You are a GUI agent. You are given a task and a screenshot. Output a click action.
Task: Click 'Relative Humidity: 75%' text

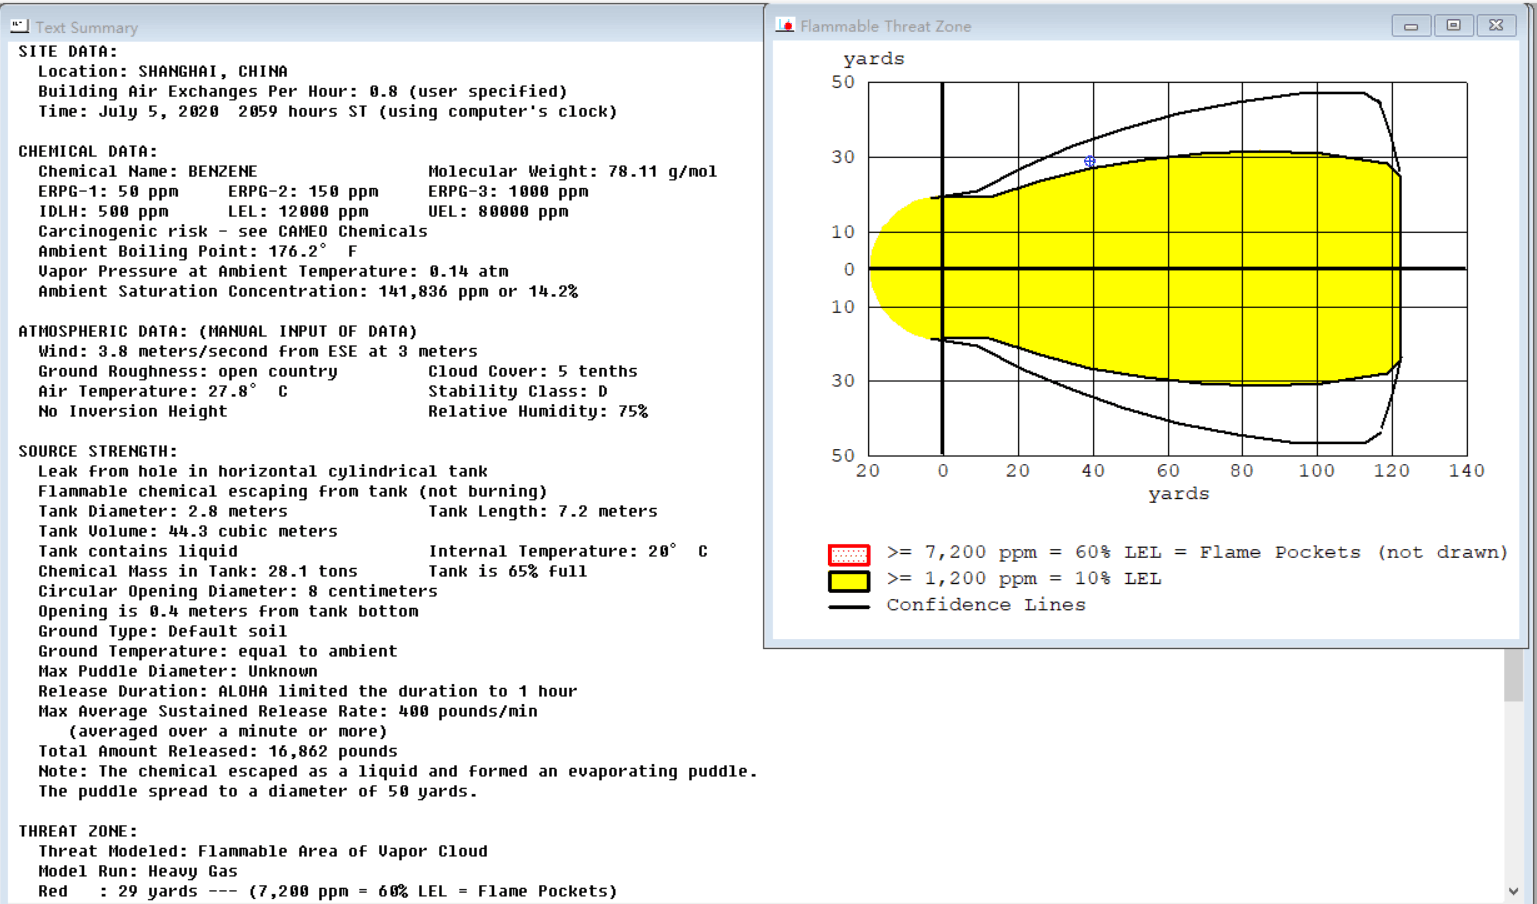coord(538,412)
